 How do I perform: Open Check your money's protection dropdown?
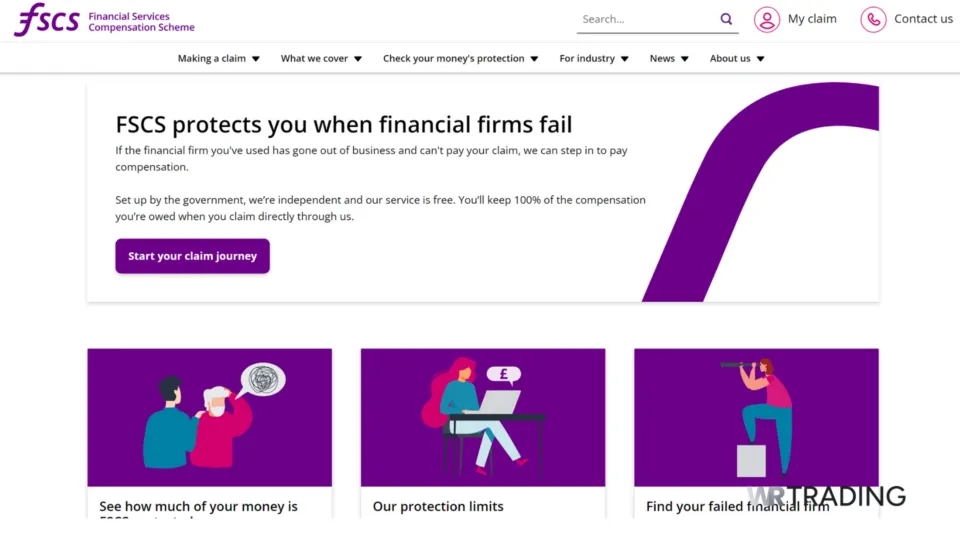pyautogui.click(x=460, y=58)
